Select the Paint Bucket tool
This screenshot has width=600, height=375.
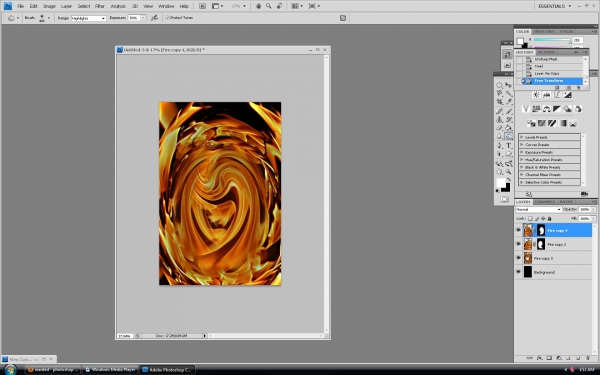(509, 128)
